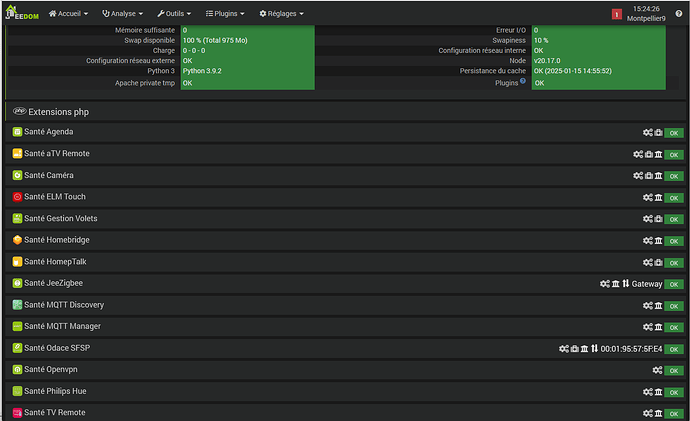This screenshot has height=421, width=690.
Task: Open the Analyse dropdown menu
Action: click(x=122, y=14)
